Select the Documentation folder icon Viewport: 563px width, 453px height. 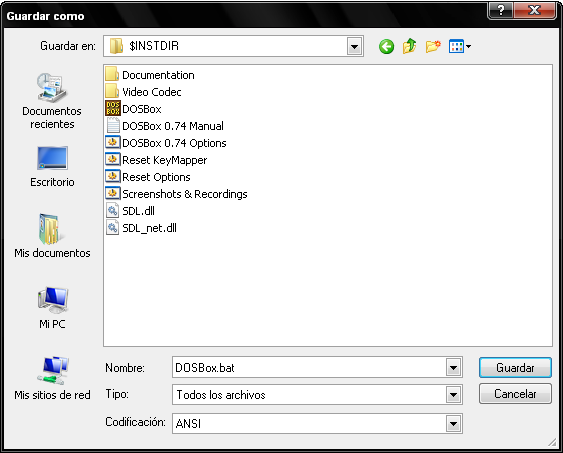(112, 74)
